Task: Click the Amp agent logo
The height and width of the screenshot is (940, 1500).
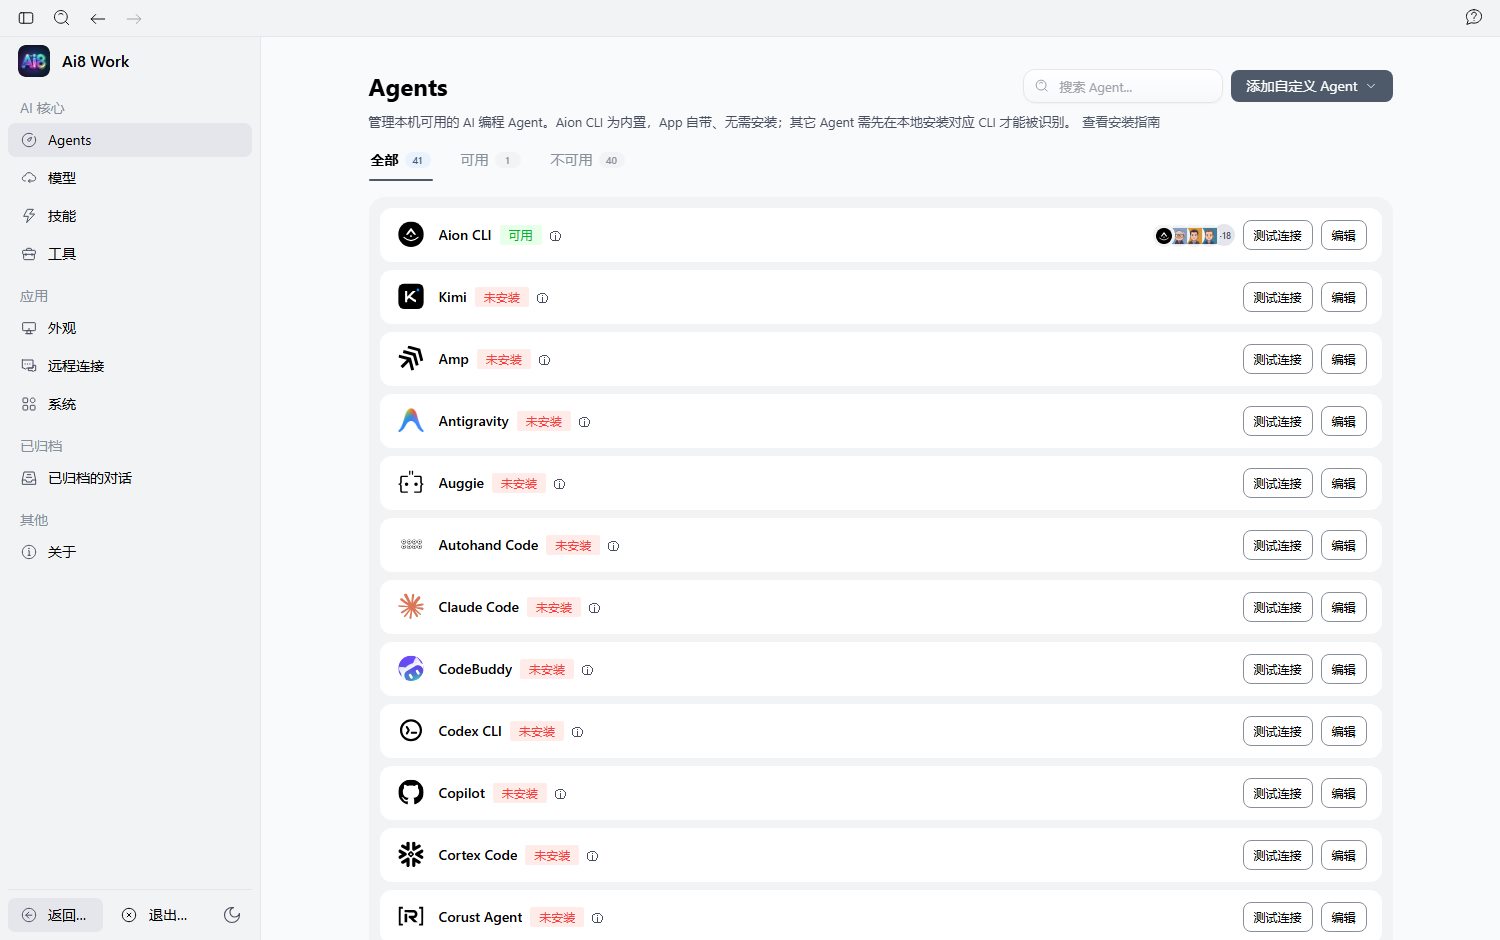Action: (411, 359)
